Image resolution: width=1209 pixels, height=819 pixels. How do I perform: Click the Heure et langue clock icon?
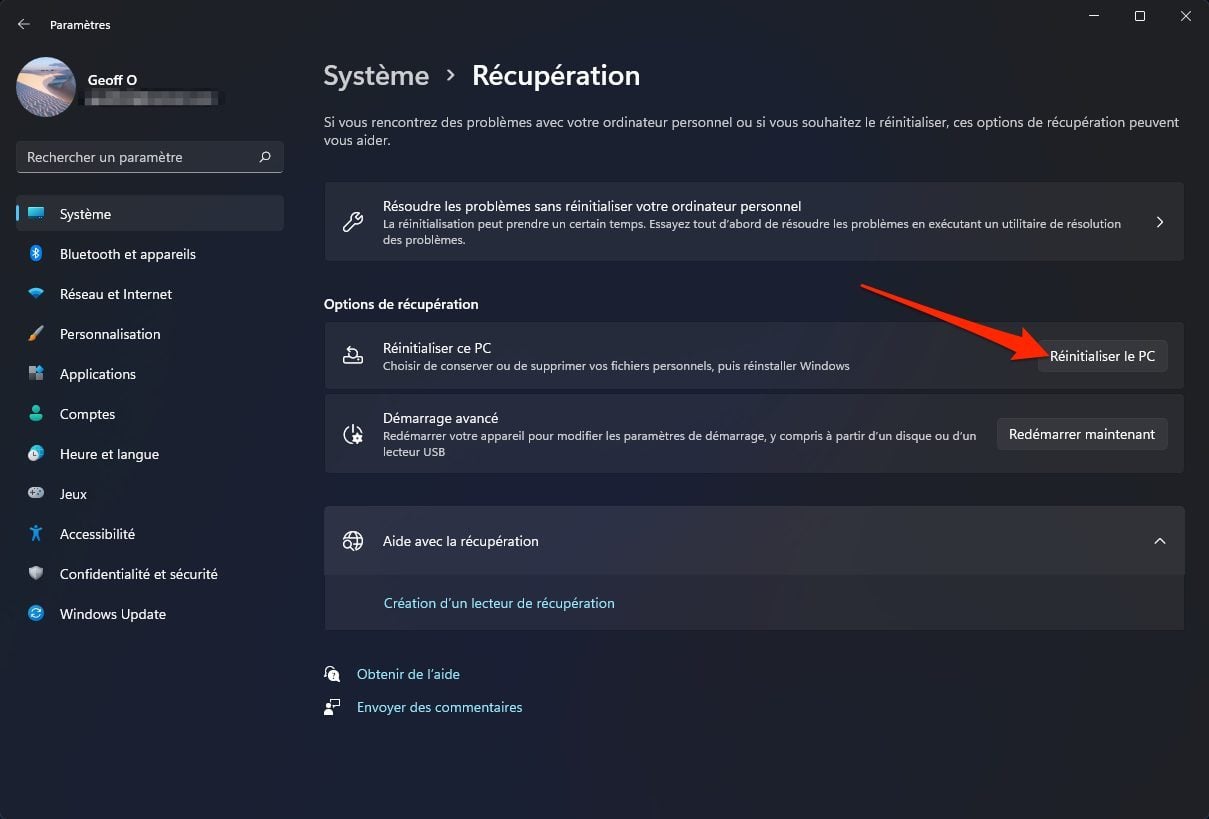click(36, 454)
